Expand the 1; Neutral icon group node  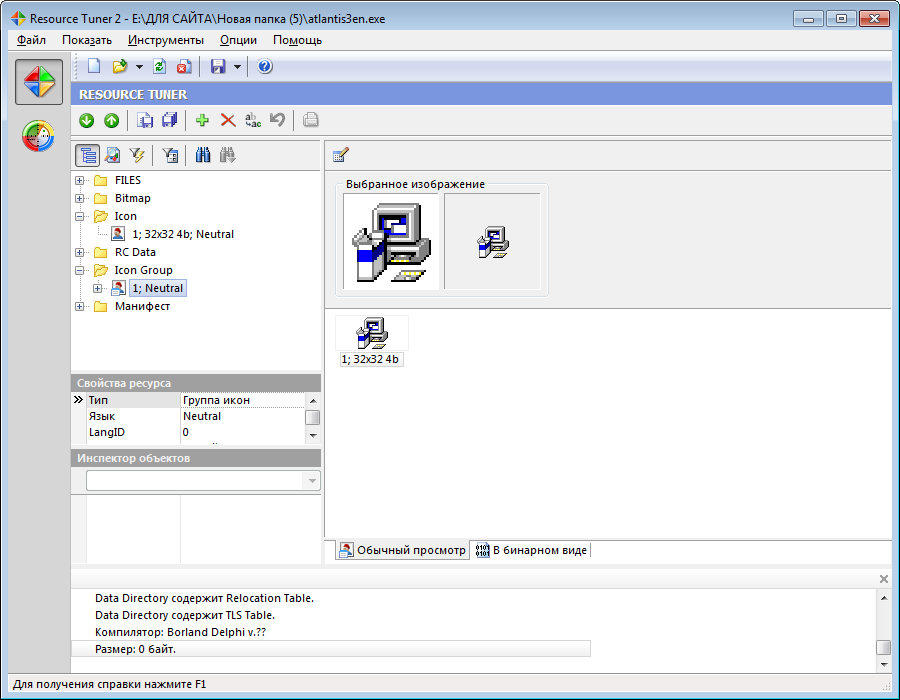click(98, 288)
